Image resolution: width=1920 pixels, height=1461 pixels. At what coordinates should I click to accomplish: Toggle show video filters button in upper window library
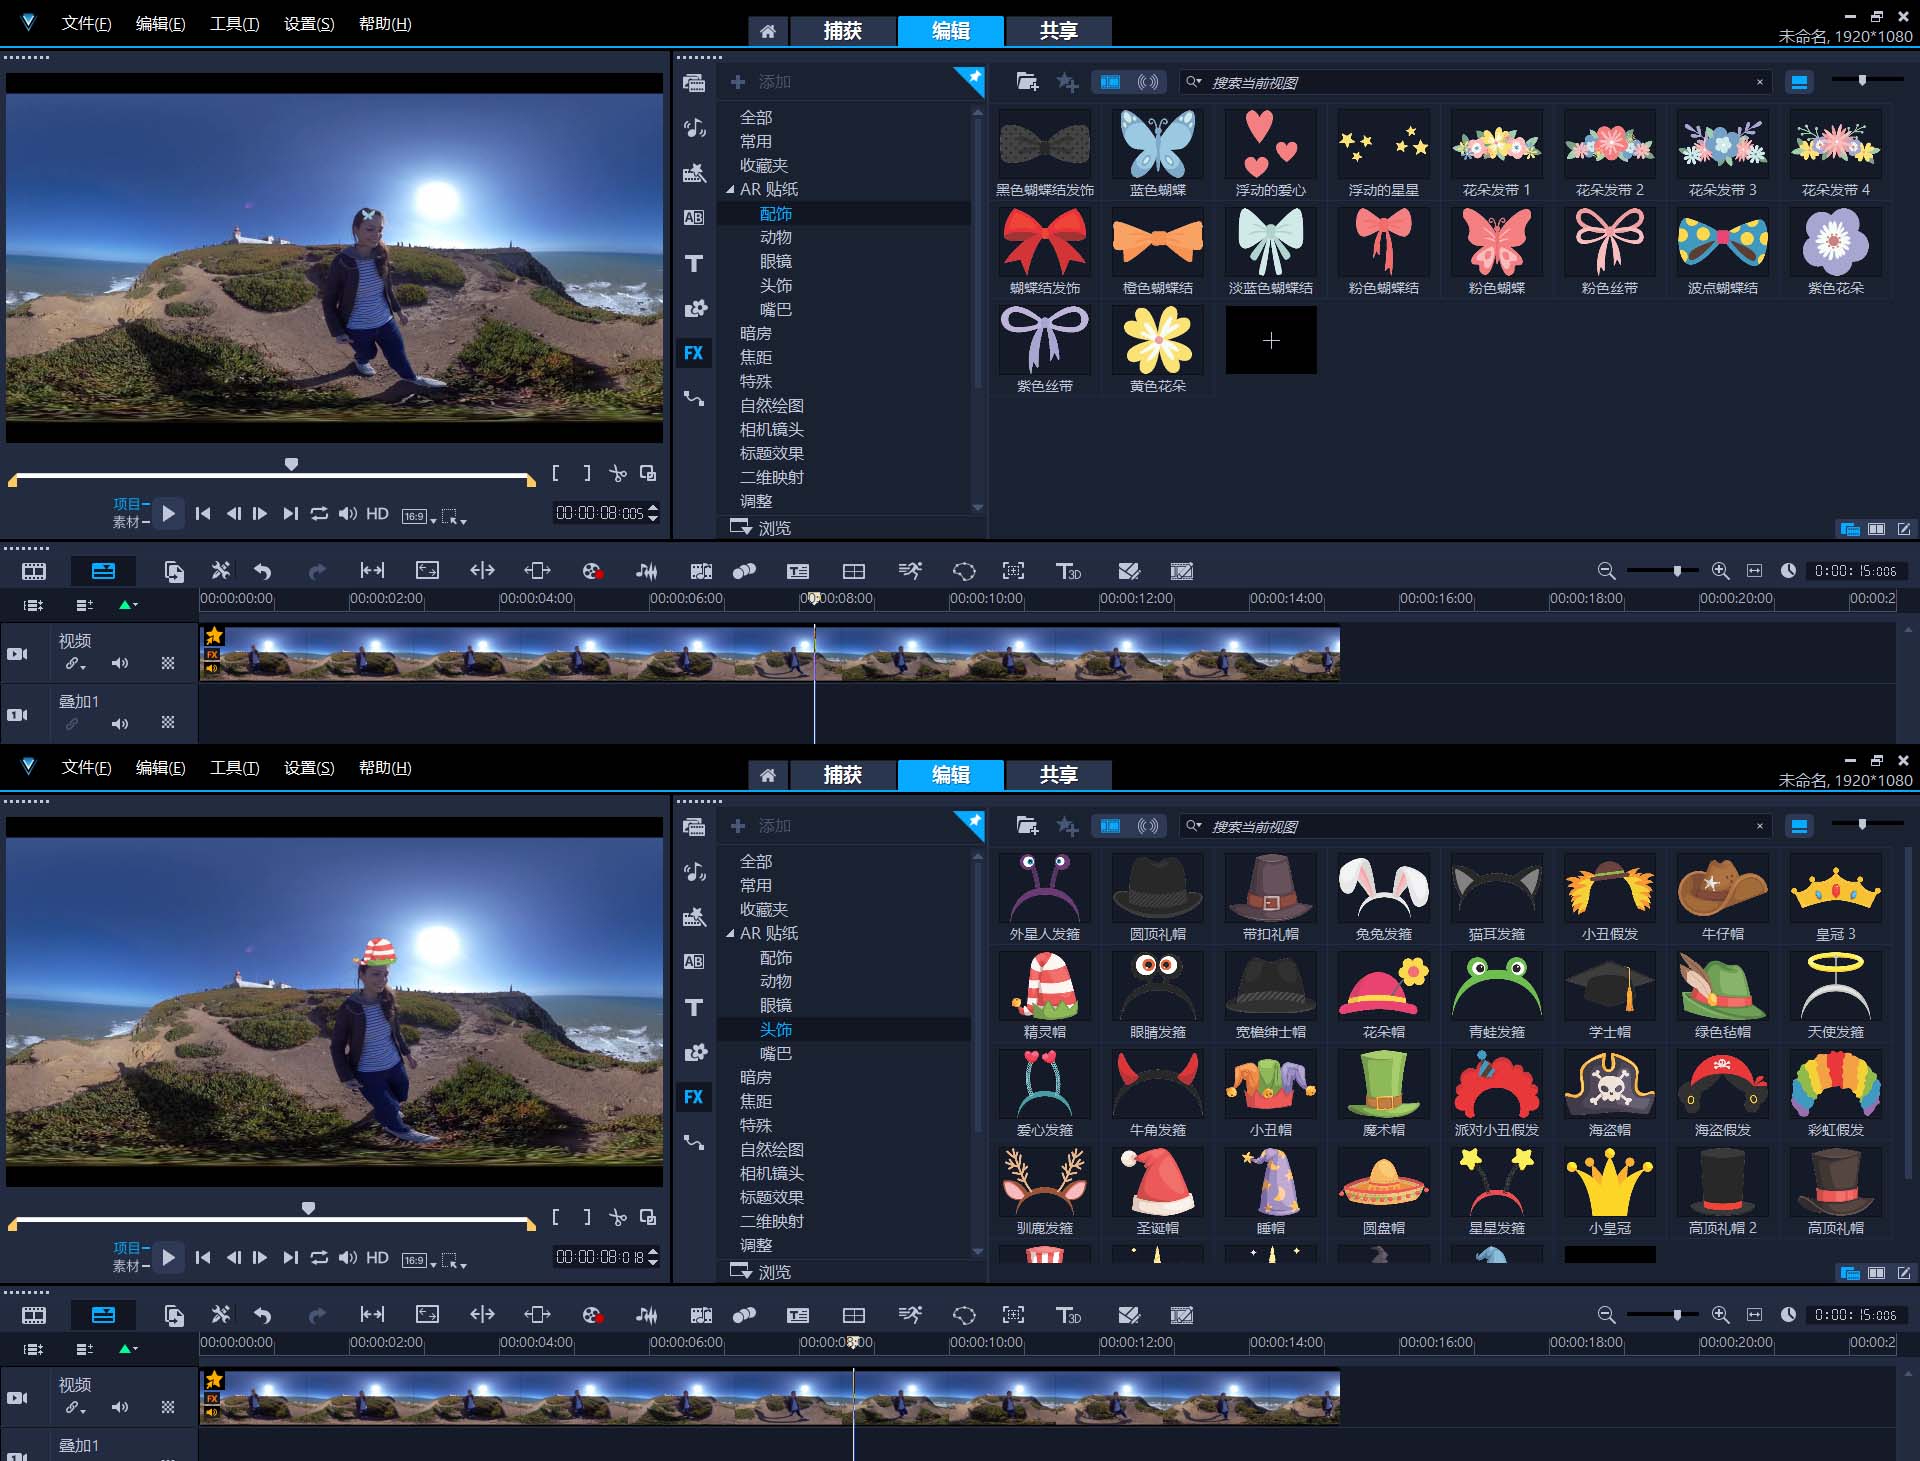[x=1110, y=82]
